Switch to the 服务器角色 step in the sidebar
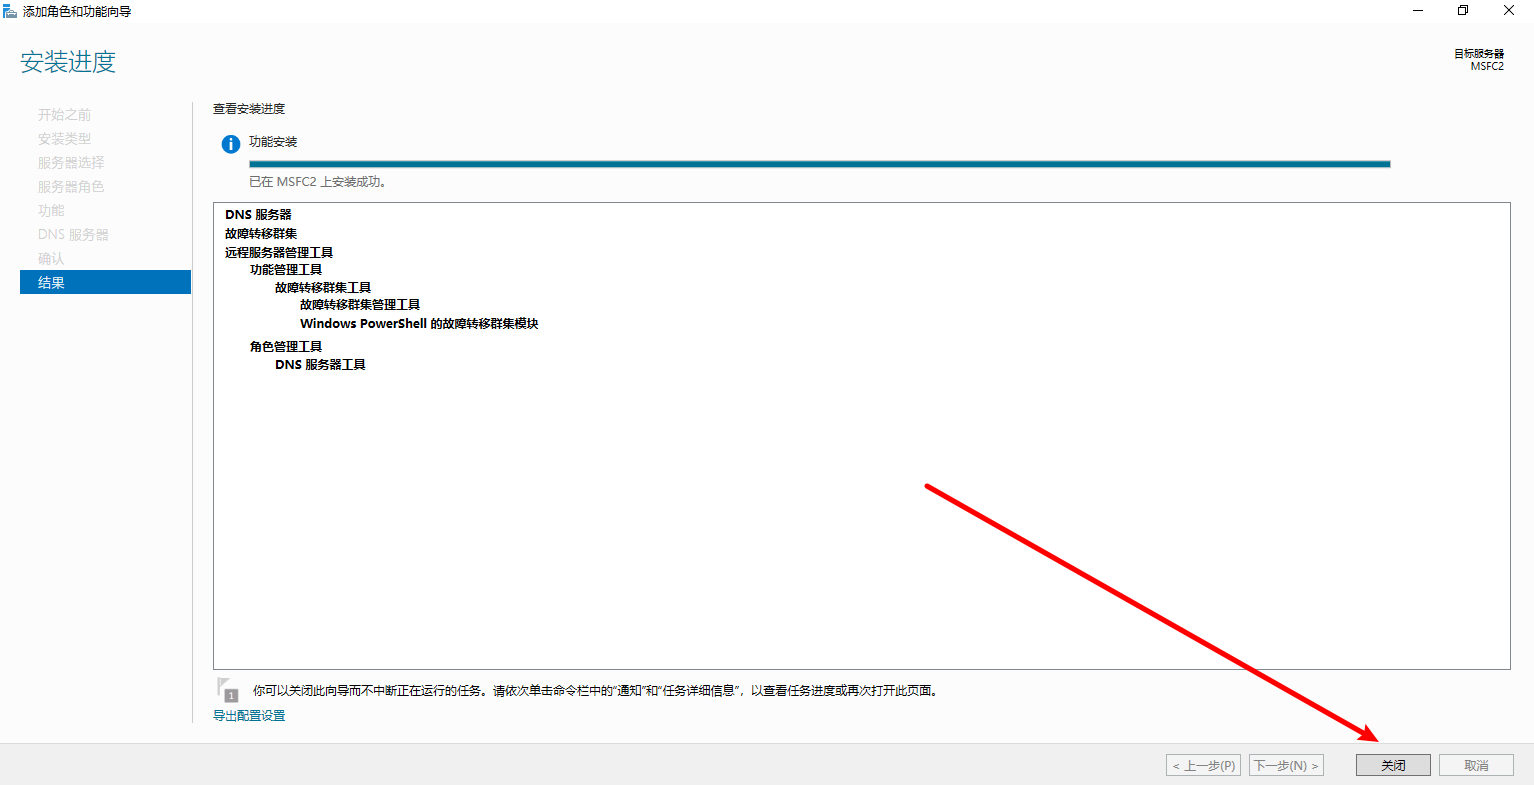 tap(71, 187)
